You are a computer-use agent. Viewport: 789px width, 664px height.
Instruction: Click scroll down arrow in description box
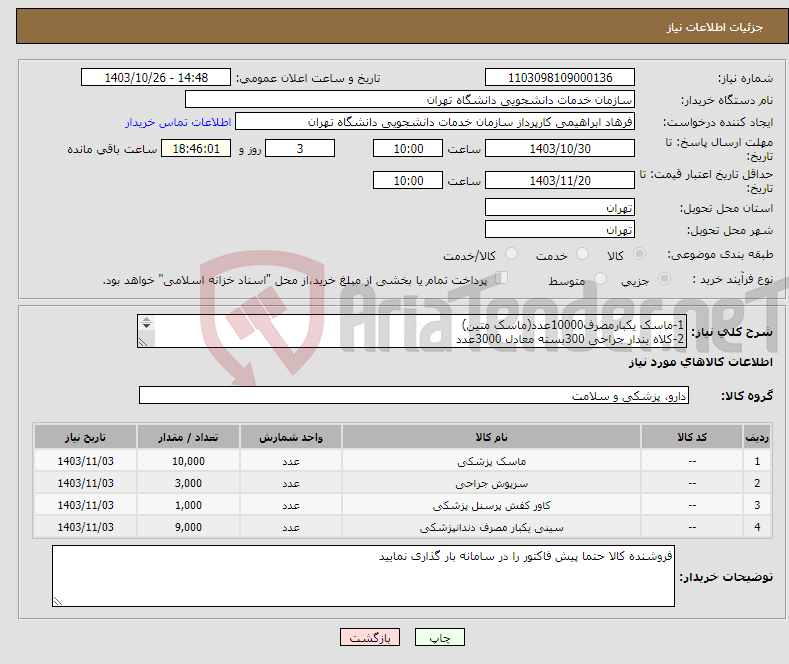[x=146, y=326]
